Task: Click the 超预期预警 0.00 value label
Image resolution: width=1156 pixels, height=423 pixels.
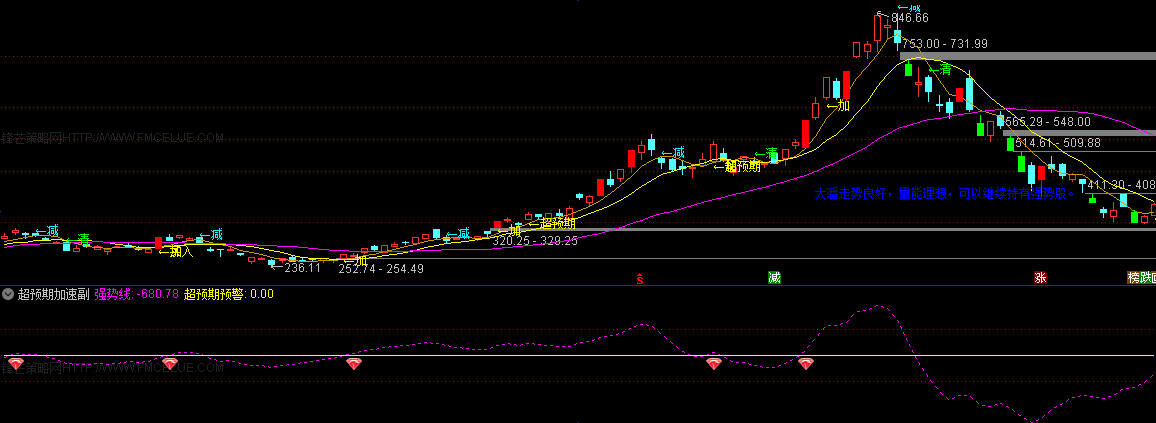Action: pos(229,294)
